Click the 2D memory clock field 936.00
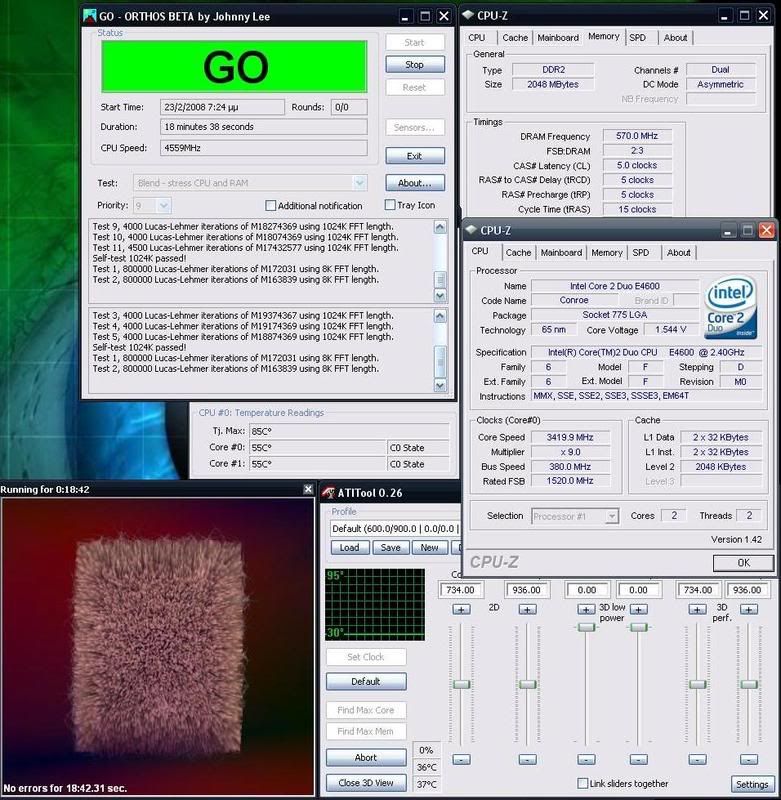The height and width of the screenshot is (800, 781). [x=526, y=590]
